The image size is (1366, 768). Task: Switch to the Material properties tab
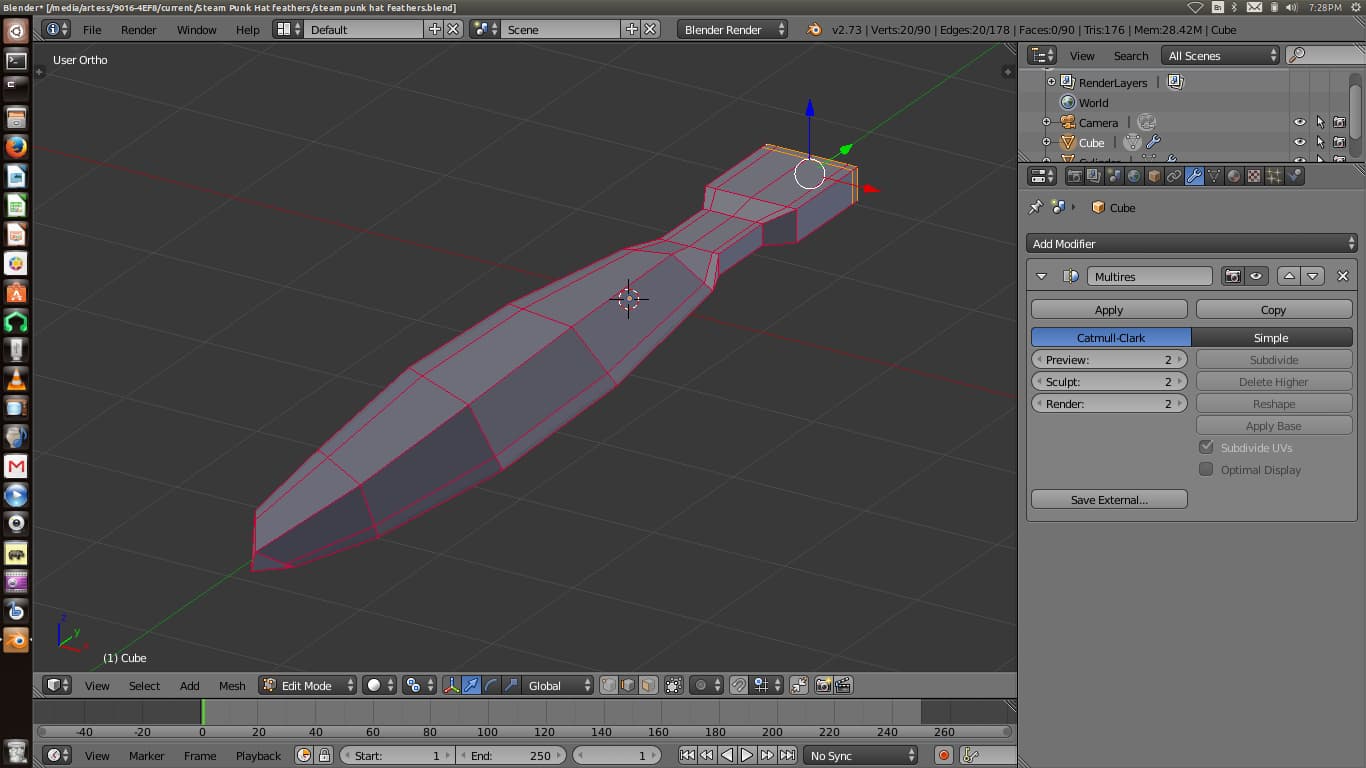click(x=1235, y=178)
